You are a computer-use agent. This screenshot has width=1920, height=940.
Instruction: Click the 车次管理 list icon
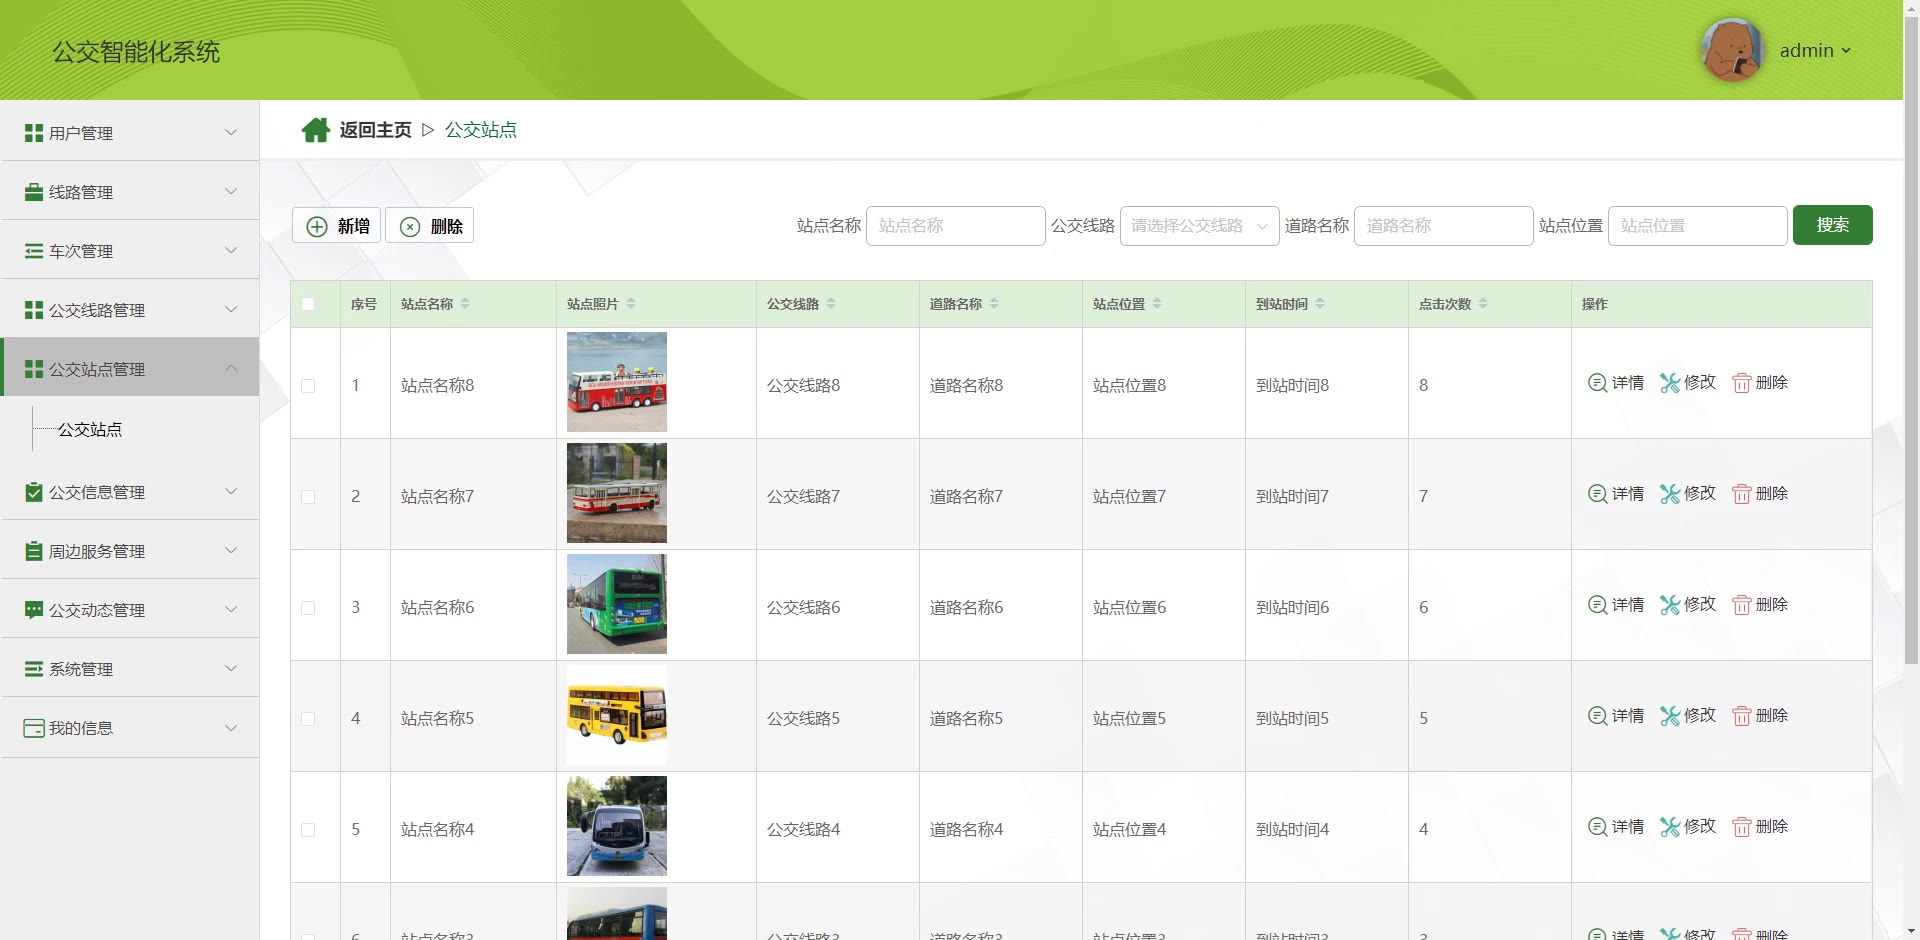(34, 251)
